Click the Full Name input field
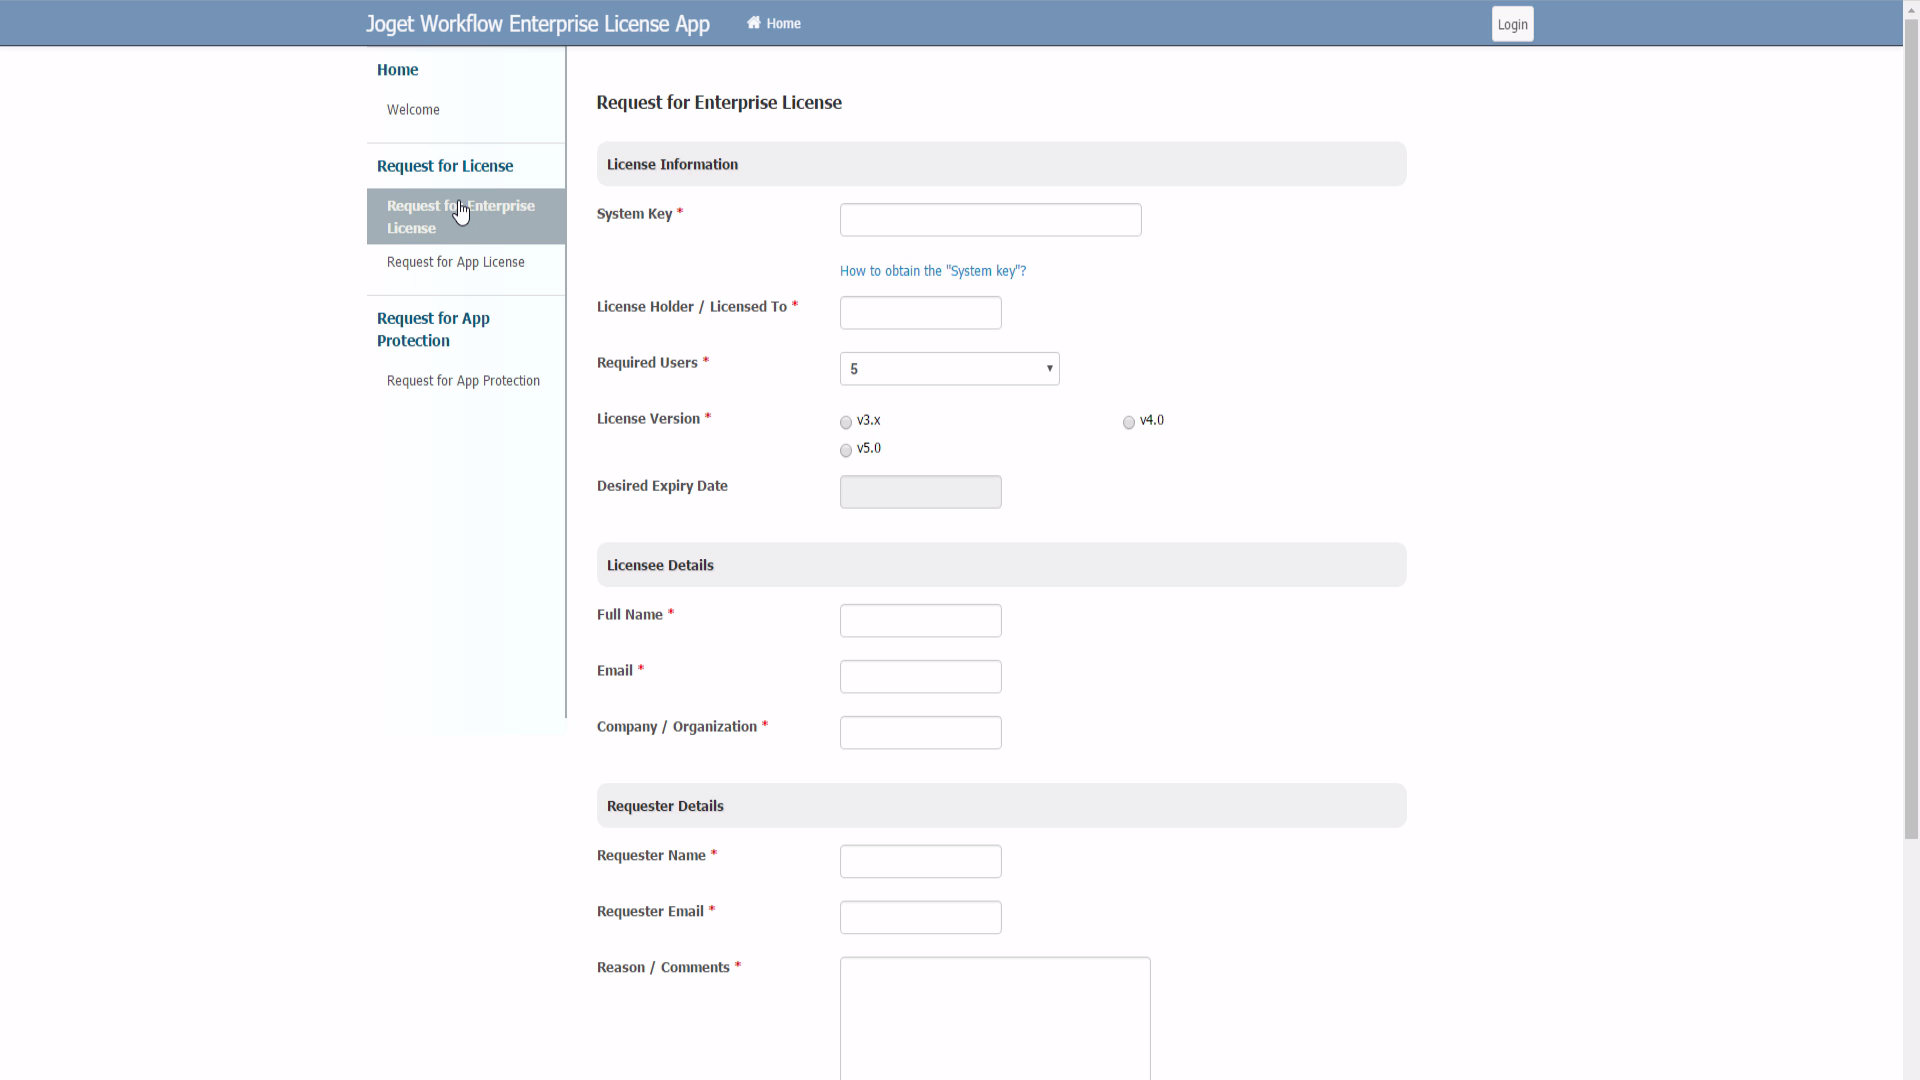This screenshot has height=1080, width=1920. coord(920,621)
